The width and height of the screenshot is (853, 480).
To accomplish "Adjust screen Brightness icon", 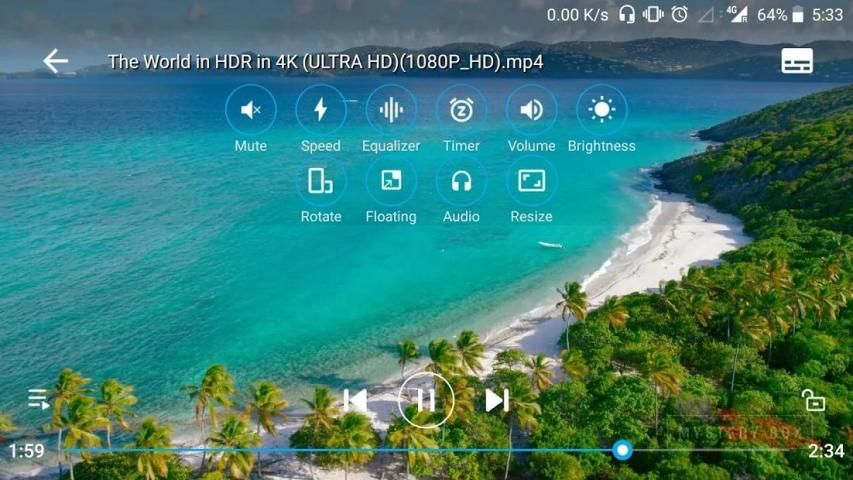I will point(602,110).
